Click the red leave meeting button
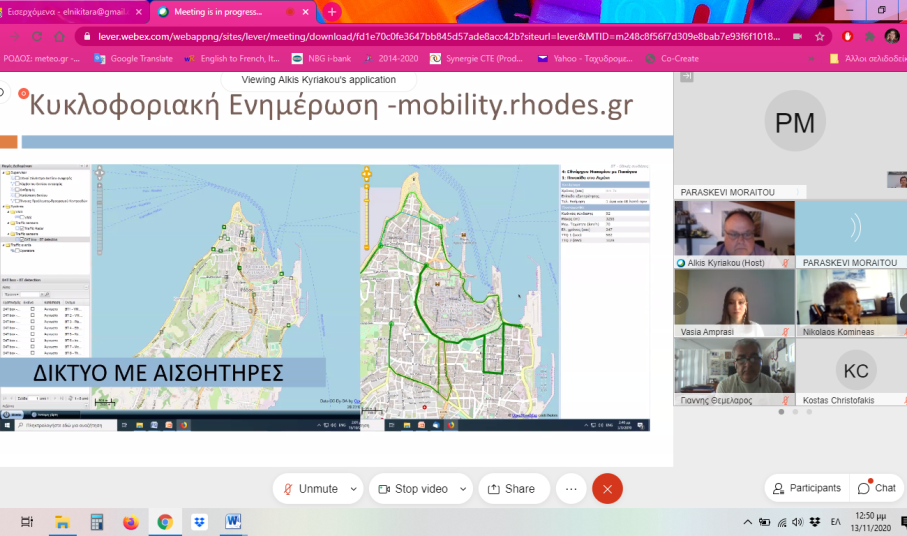Image resolution: width=907 pixels, height=536 pixels. [607, 488]
